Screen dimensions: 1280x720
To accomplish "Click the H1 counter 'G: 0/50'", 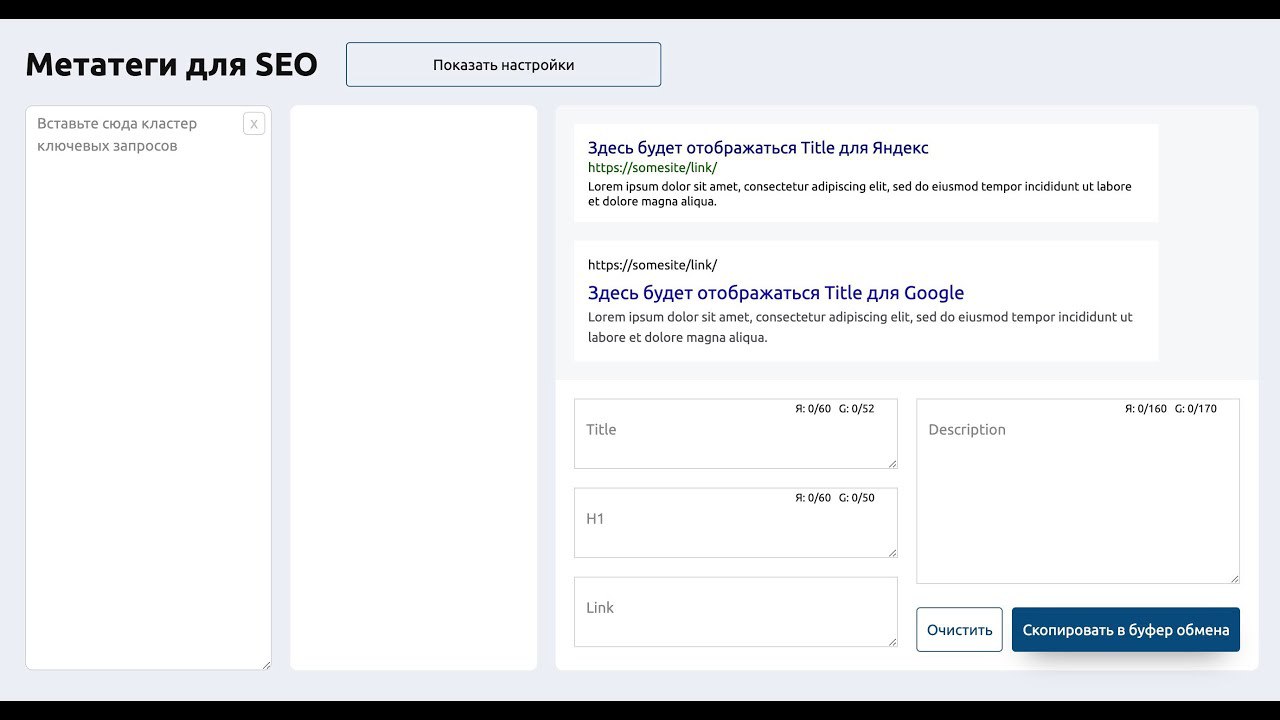I will coord(856,498).
